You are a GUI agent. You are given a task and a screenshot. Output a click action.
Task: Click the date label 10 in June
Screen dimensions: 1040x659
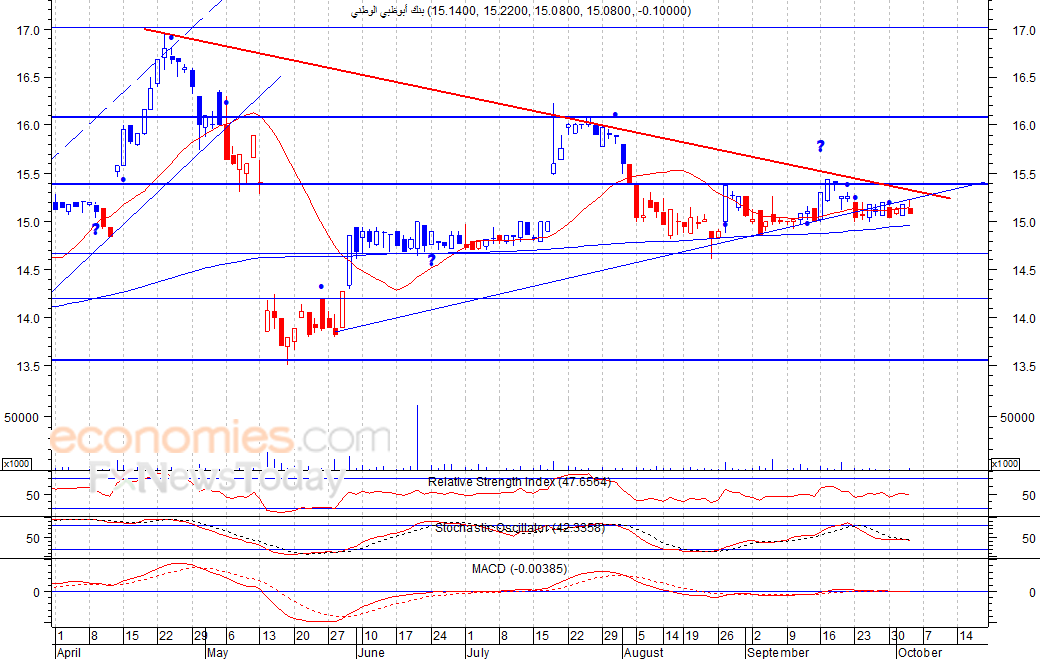pos(371,636)
